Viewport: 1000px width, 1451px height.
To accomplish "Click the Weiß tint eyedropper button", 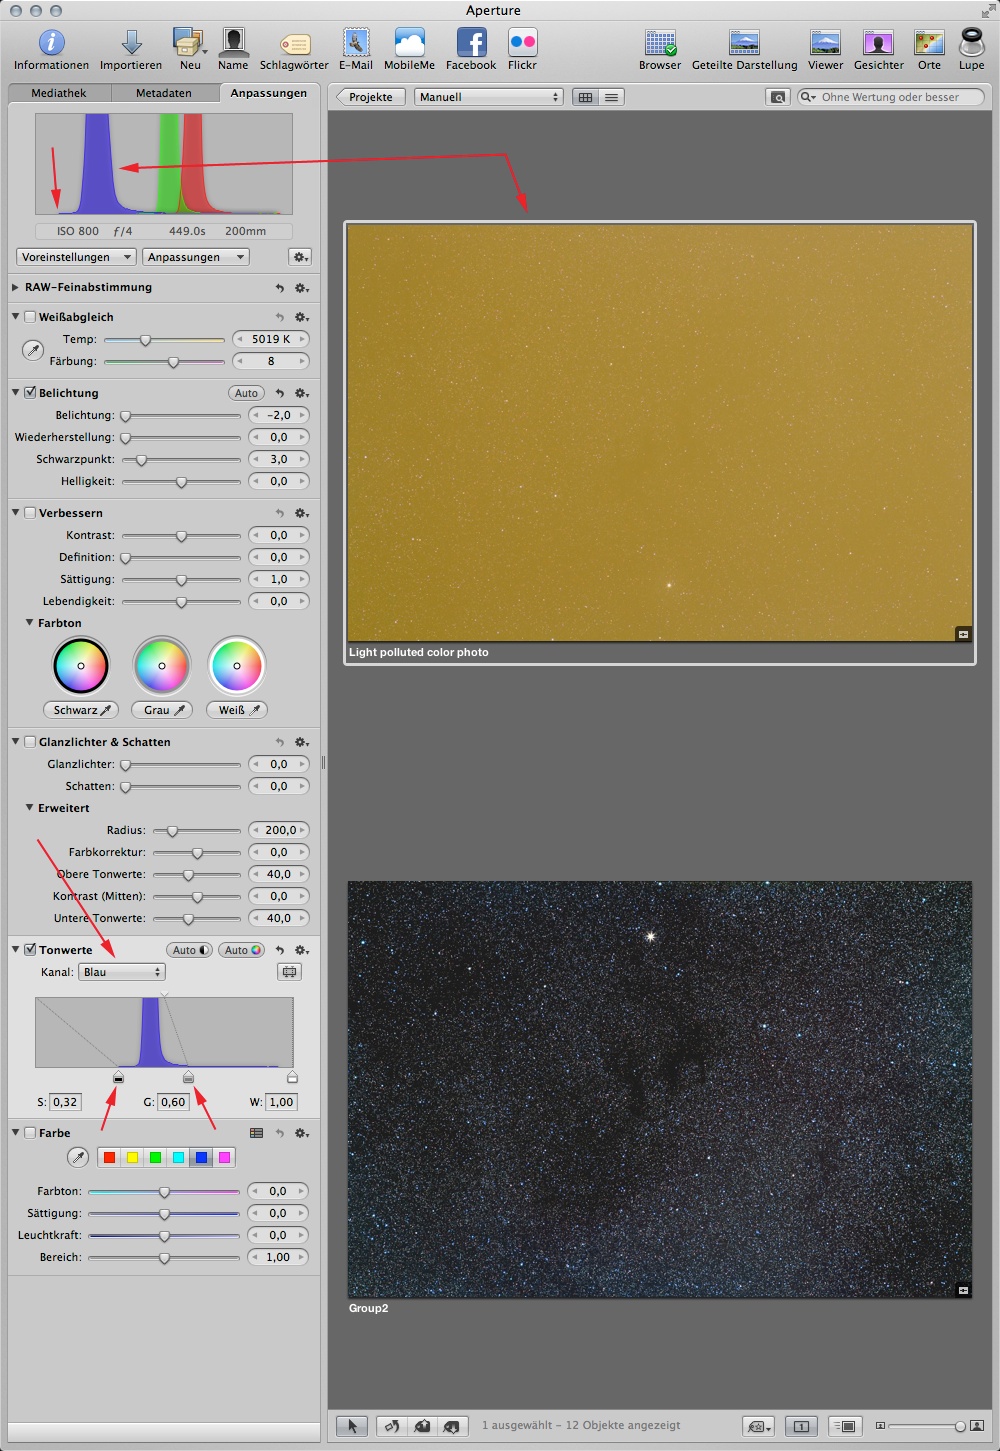I will click(237, 710).
